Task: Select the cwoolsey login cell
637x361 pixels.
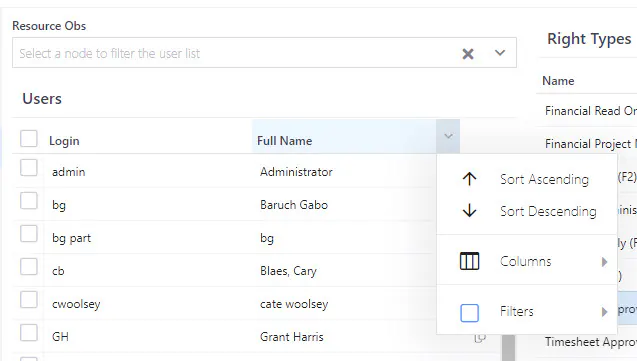Action: coord(76,304)
